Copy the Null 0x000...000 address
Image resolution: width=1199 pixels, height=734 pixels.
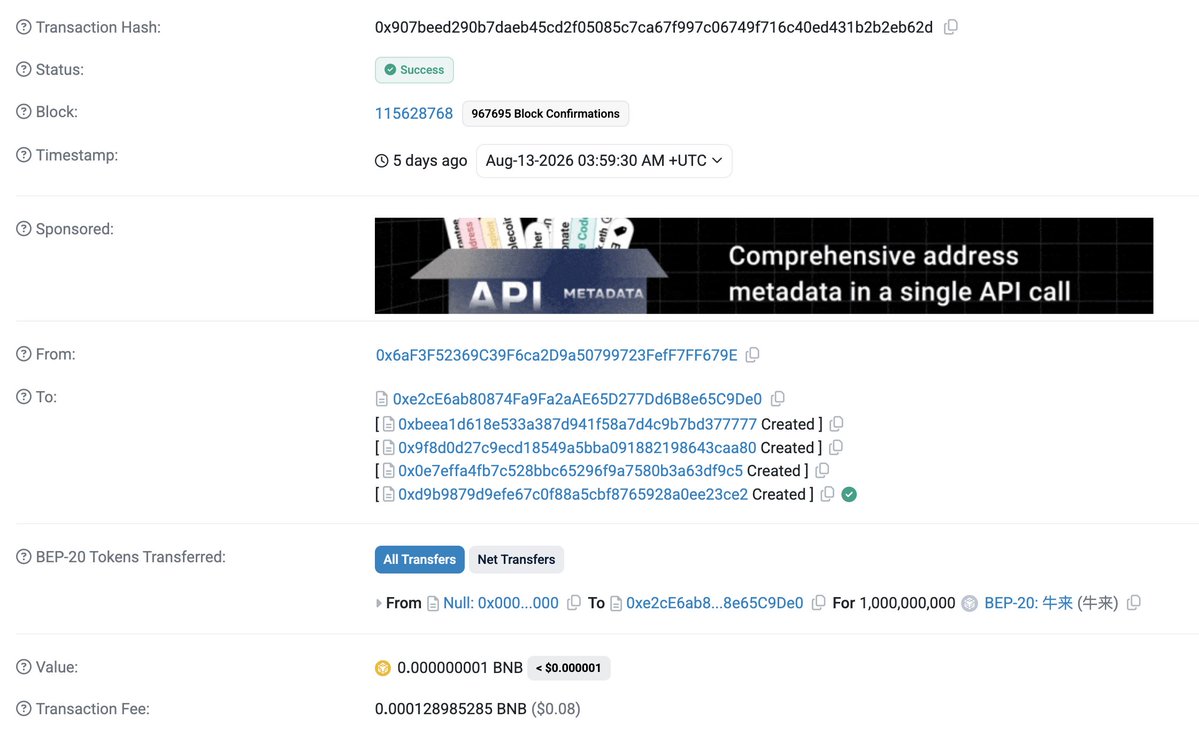tap(574, 602)
